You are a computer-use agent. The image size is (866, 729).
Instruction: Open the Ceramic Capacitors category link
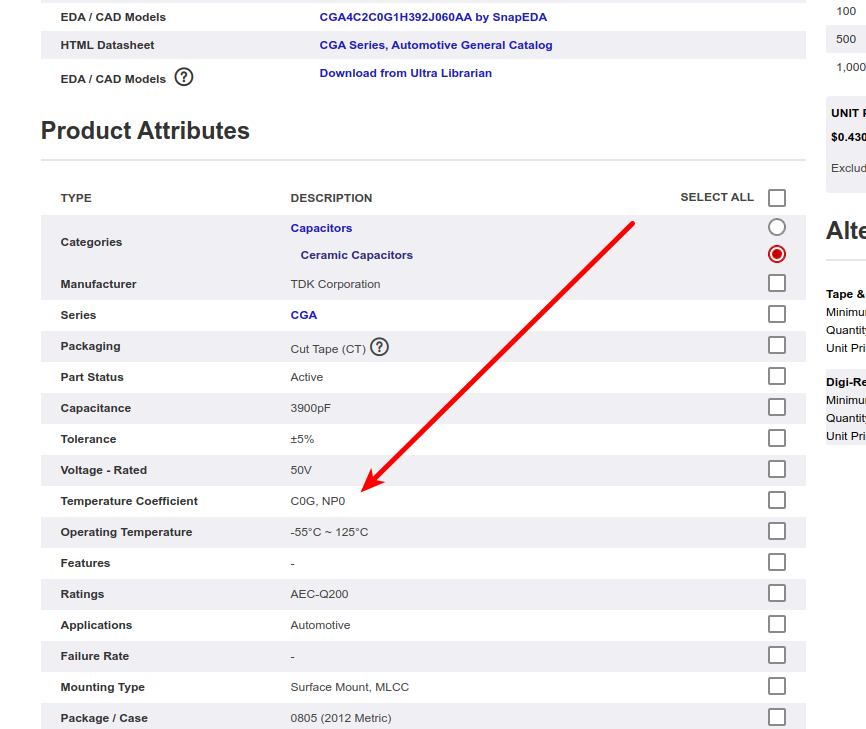356,255
